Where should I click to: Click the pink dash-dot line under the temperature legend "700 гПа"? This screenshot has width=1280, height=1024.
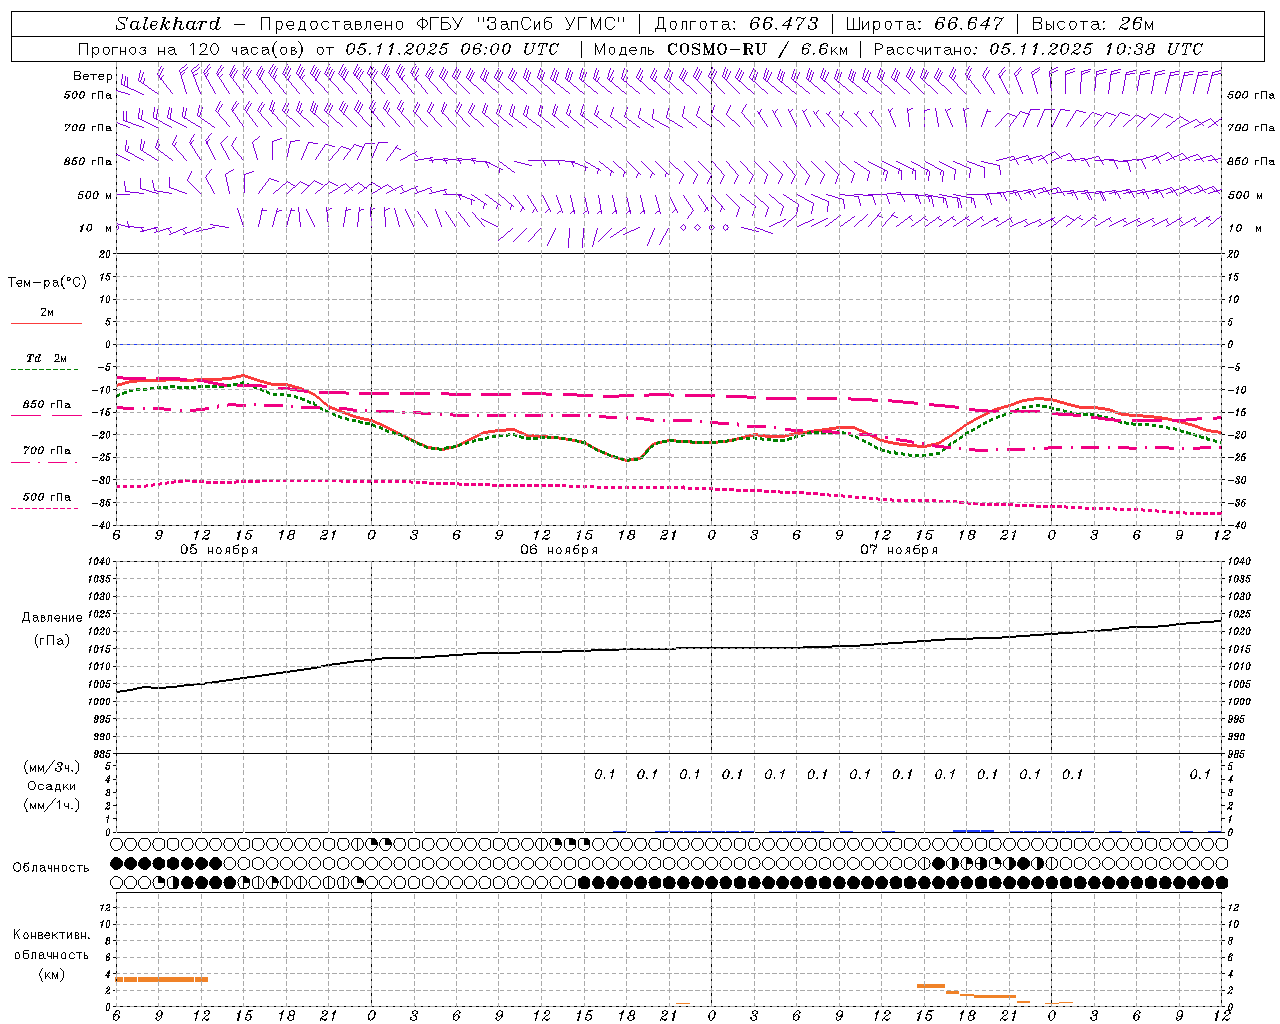click(44, 462)
